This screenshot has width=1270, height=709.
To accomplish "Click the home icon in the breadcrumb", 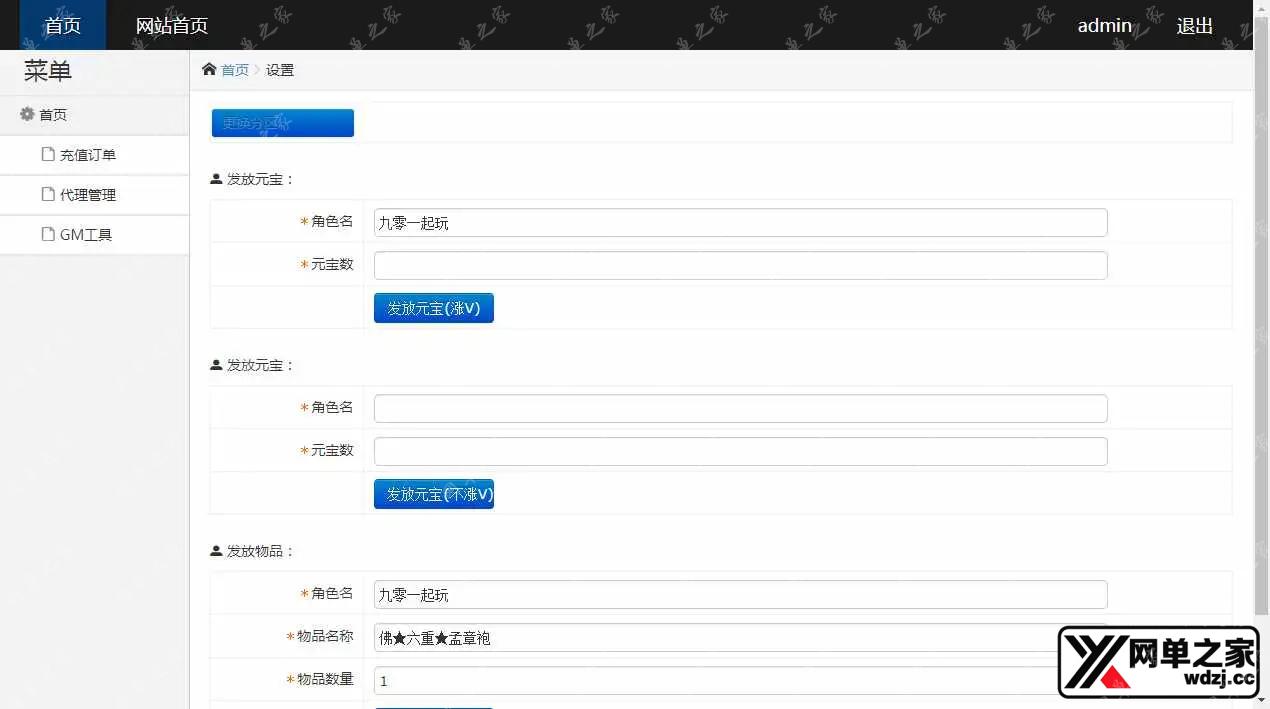I will [x=209, y=69].
